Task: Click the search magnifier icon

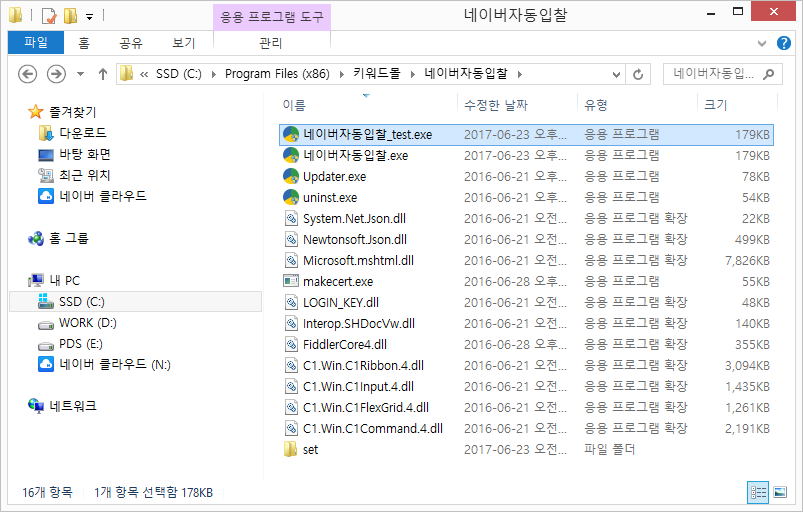Action: [x=768, y=74]
